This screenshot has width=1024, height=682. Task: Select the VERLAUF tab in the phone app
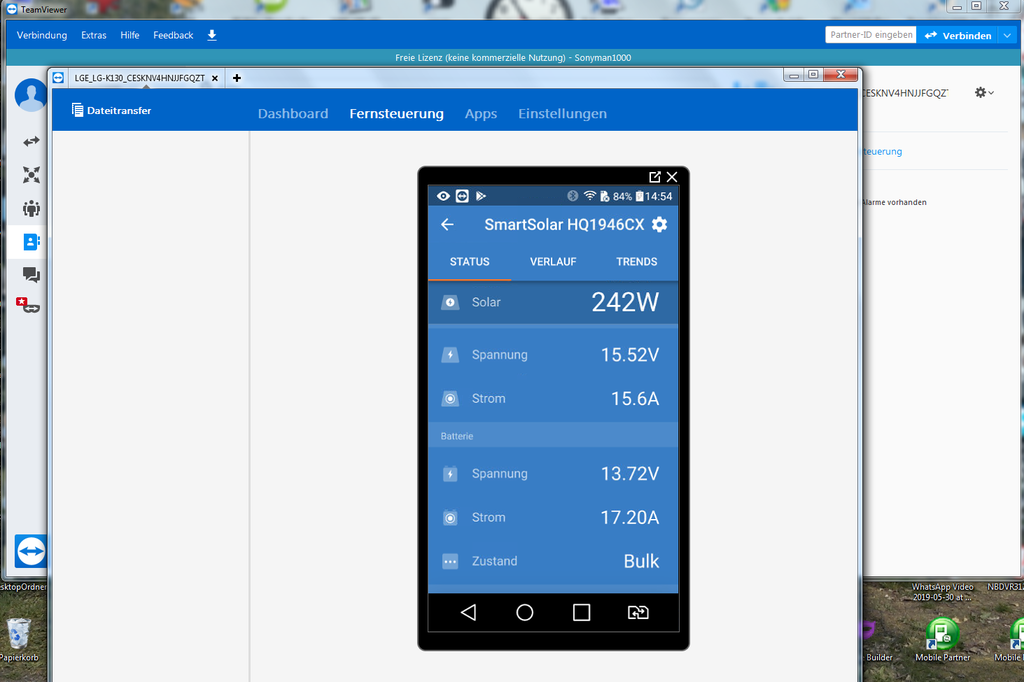553,261
